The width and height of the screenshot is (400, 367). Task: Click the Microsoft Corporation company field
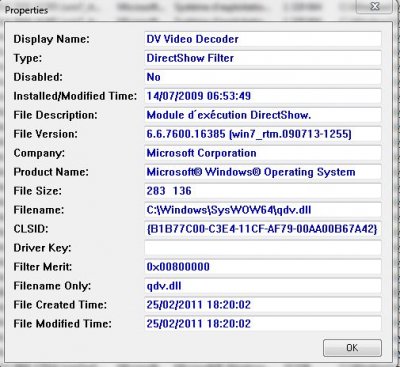tap(263, 153)
